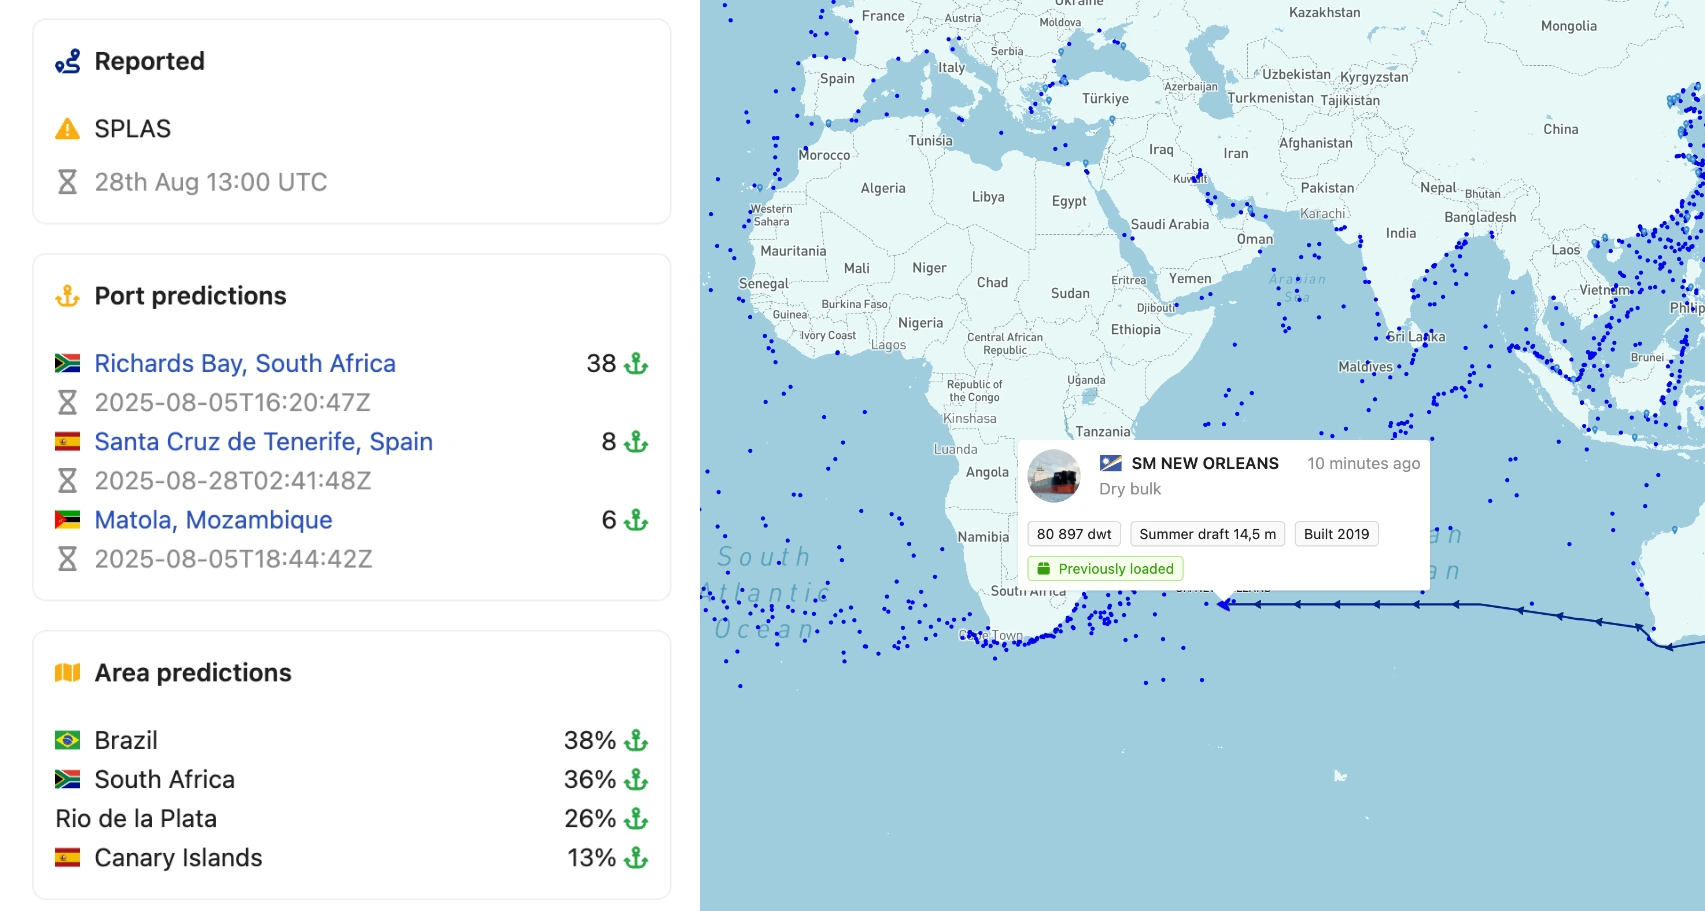Click the green anchor next to 8
1705x911 pixels.
tap(636, 442)
